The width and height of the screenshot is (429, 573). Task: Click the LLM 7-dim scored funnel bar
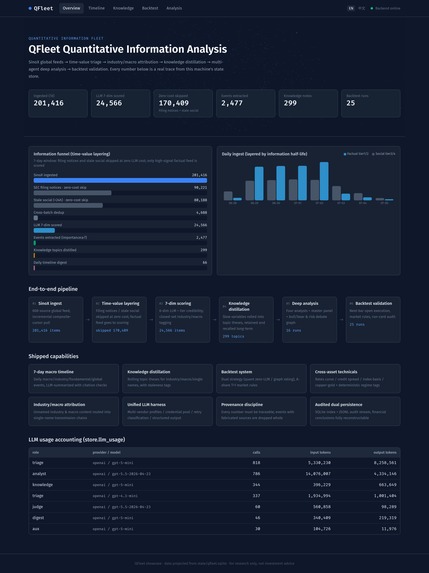coord(44,230)
